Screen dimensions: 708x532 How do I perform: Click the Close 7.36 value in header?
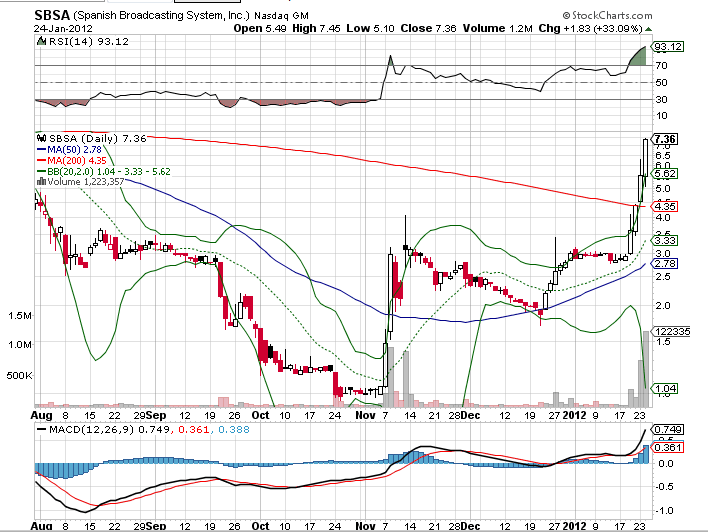[428, 28]
